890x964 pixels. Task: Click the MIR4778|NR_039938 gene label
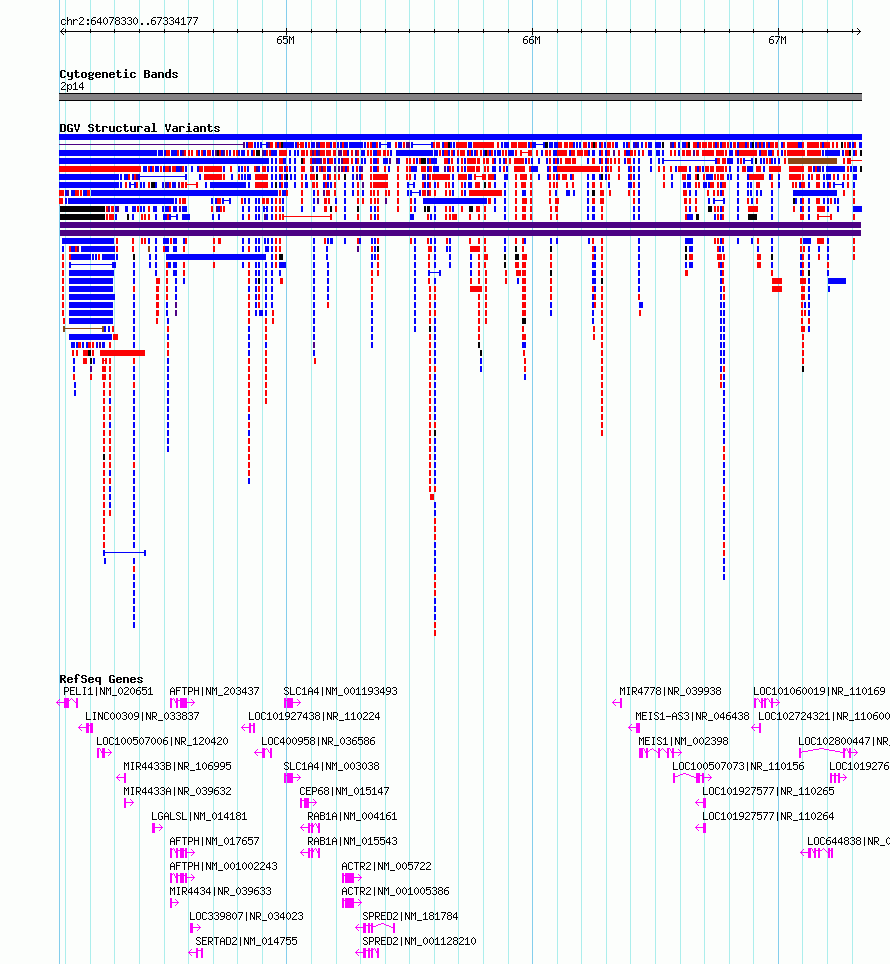coord(671,691)
